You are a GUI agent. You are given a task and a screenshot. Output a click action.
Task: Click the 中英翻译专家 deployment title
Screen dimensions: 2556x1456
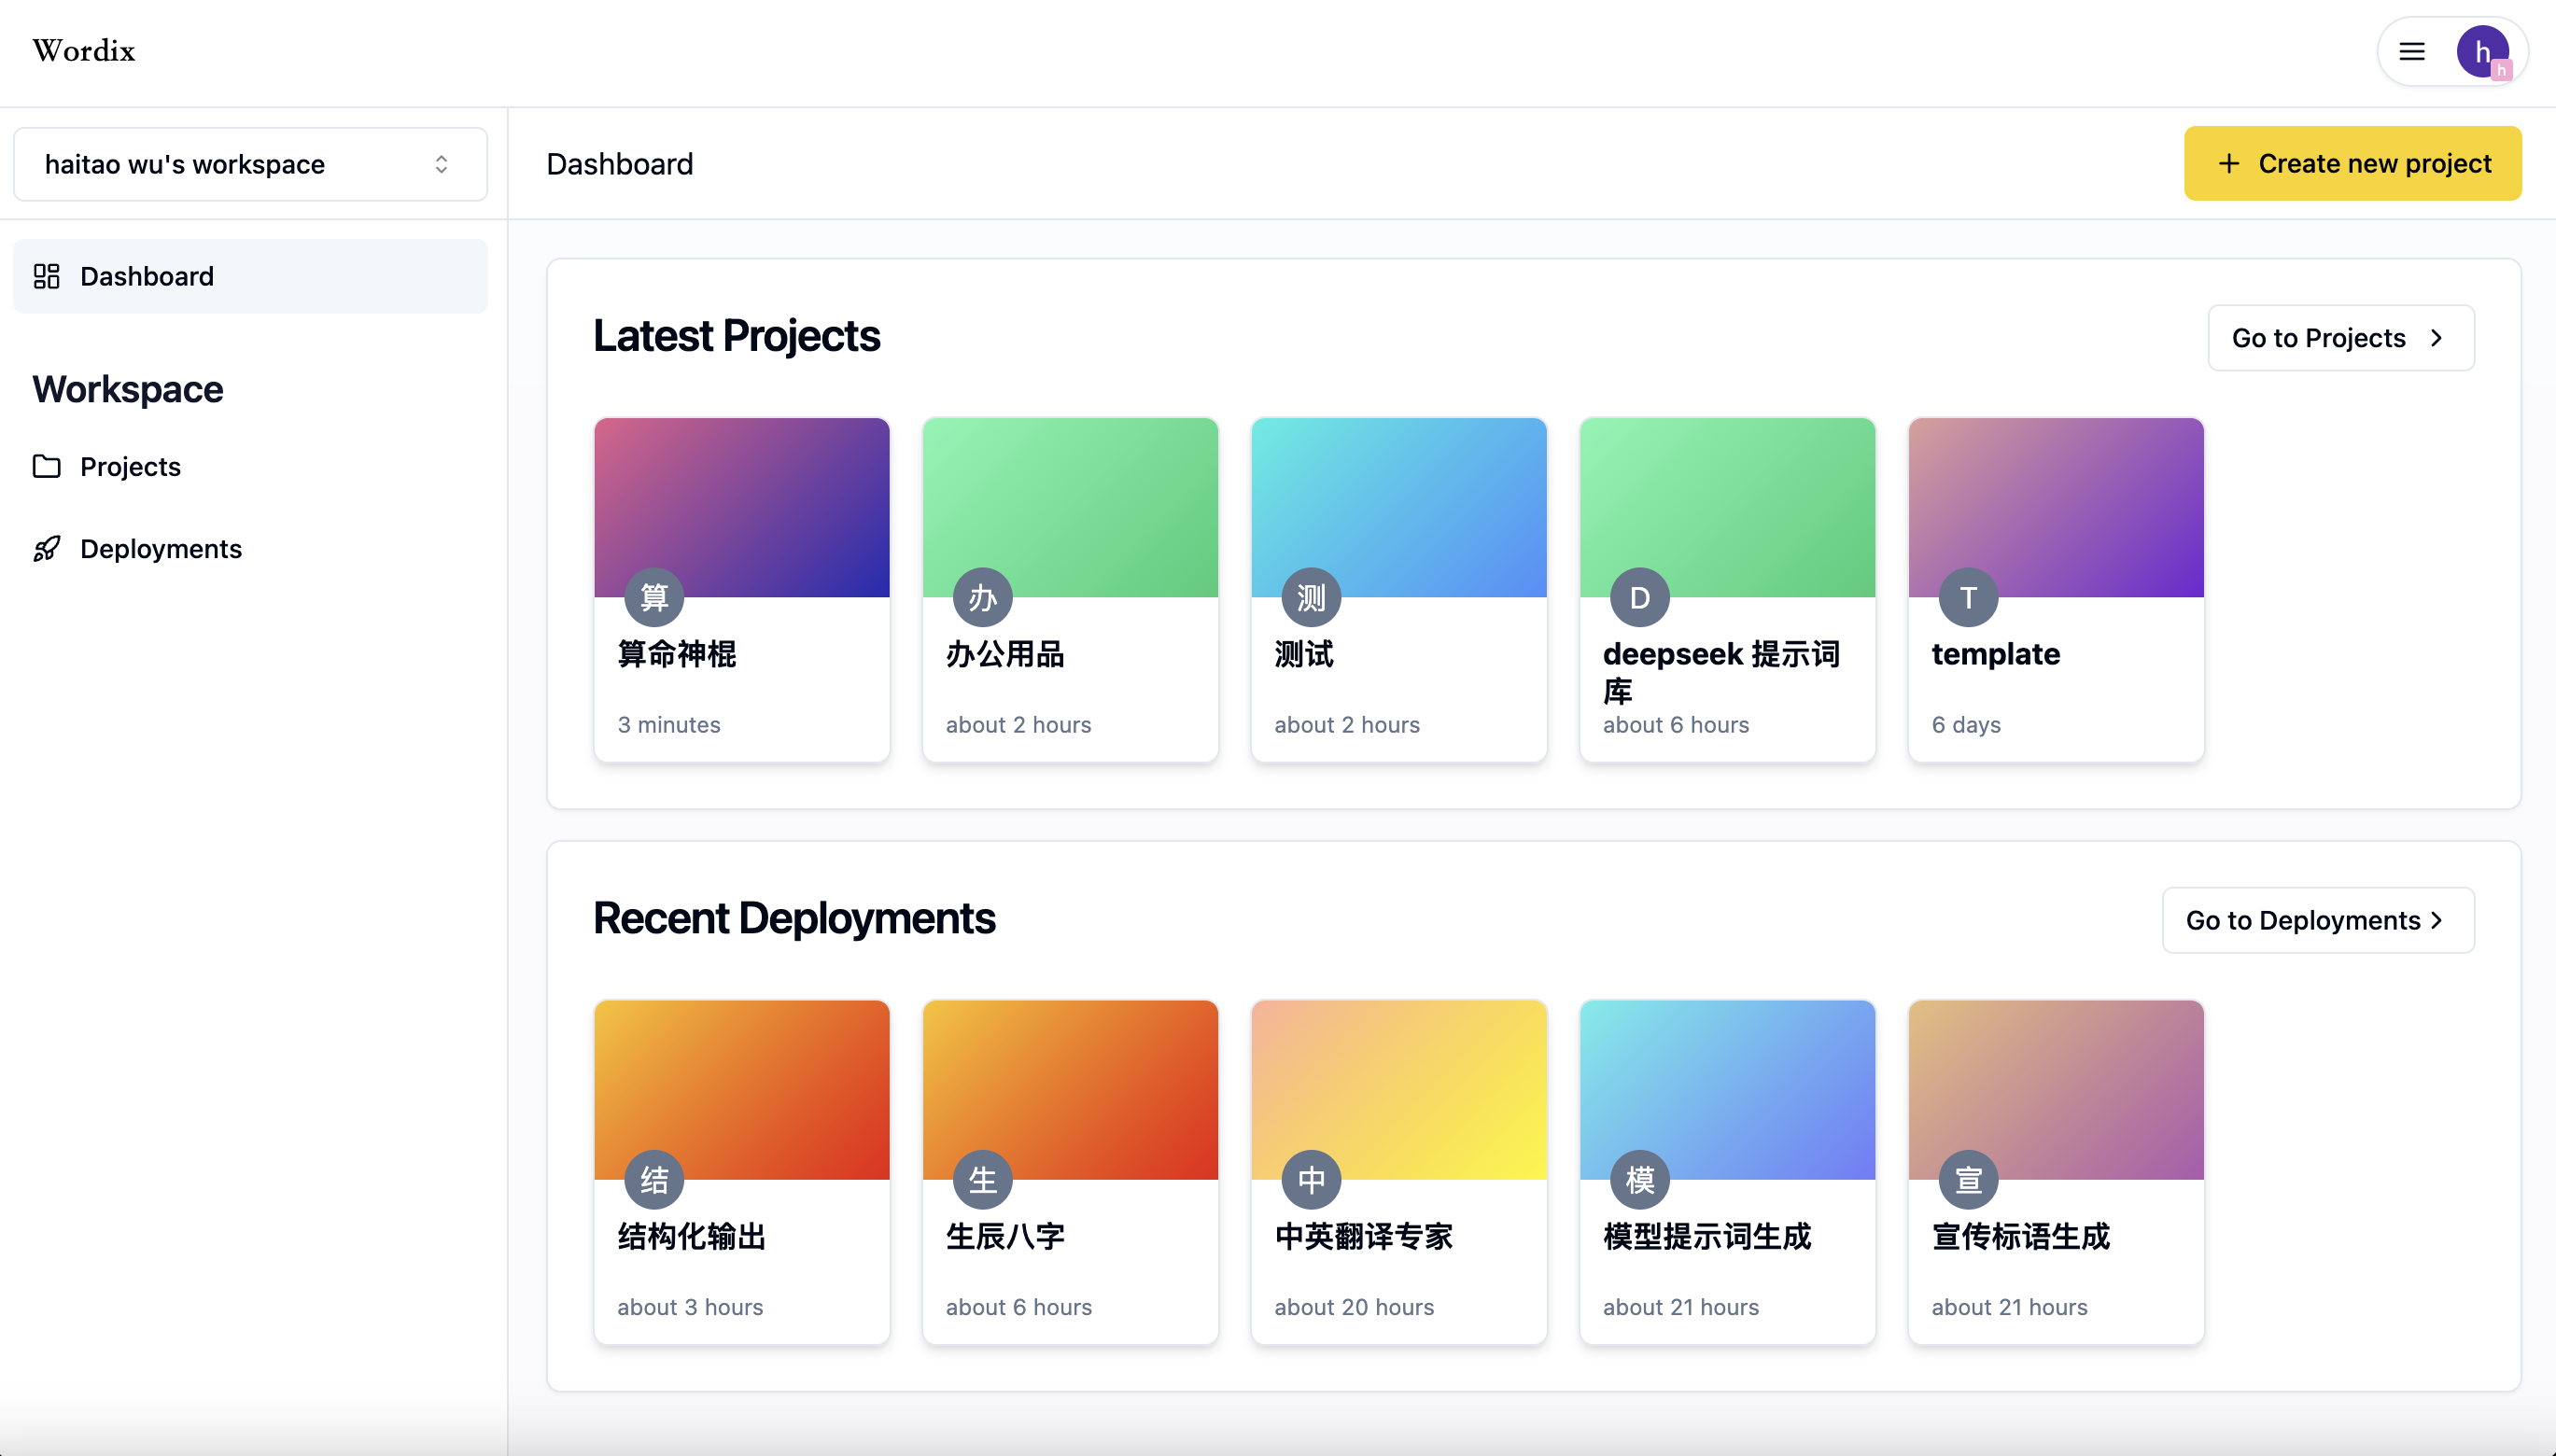[1364, 1237]
